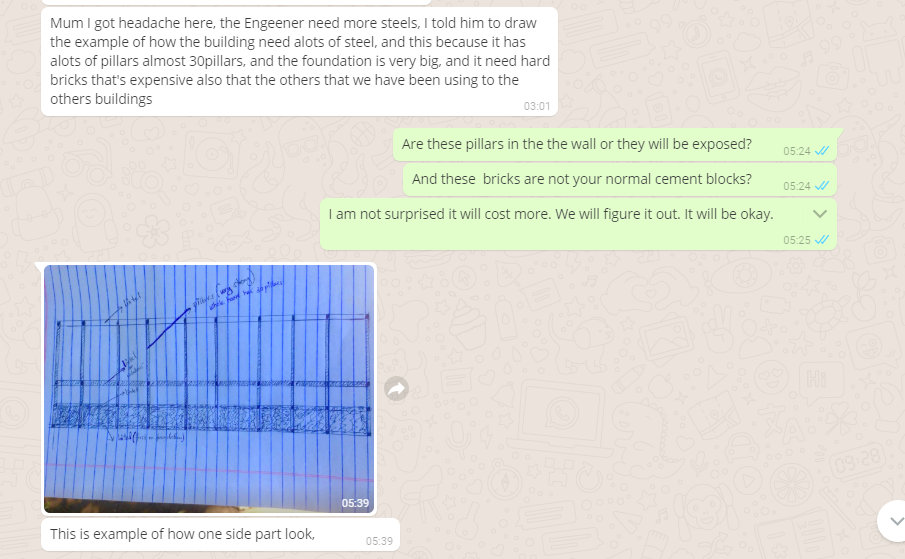Click the 05:39 time on the caption message

[x=379, y=541]
